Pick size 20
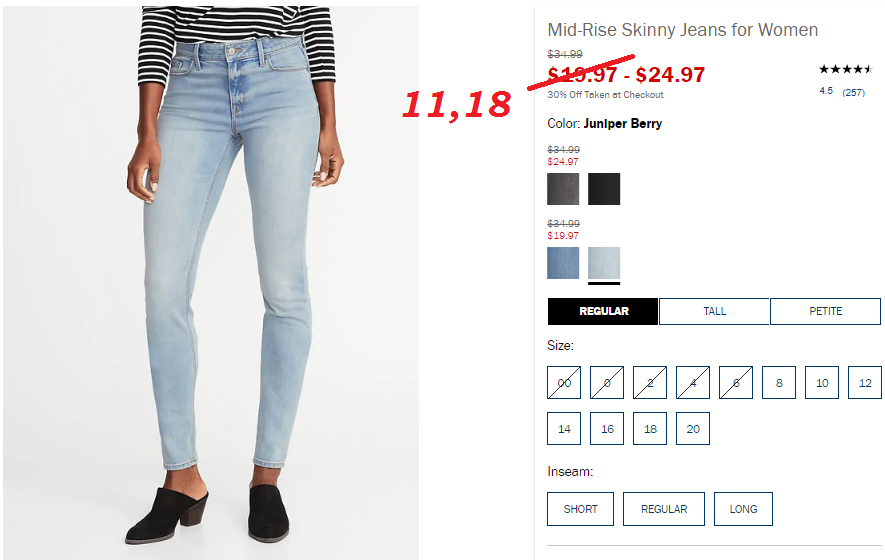This screenshot has width=885, height=560. tap(693, 428)
